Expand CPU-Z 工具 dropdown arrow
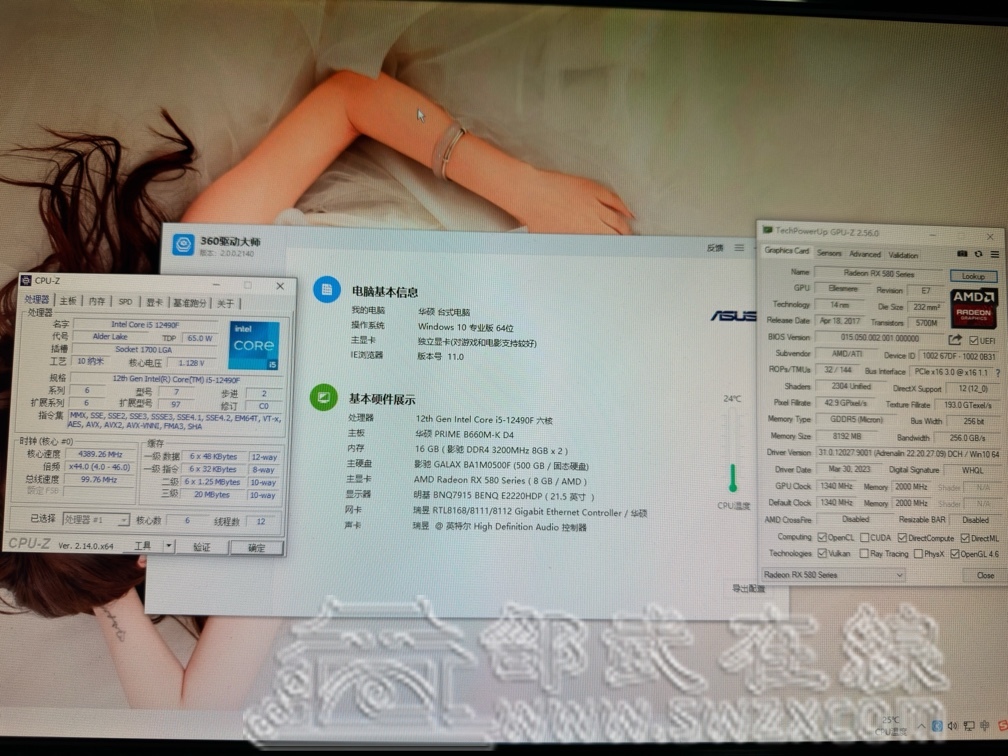 tap(168, 546)
